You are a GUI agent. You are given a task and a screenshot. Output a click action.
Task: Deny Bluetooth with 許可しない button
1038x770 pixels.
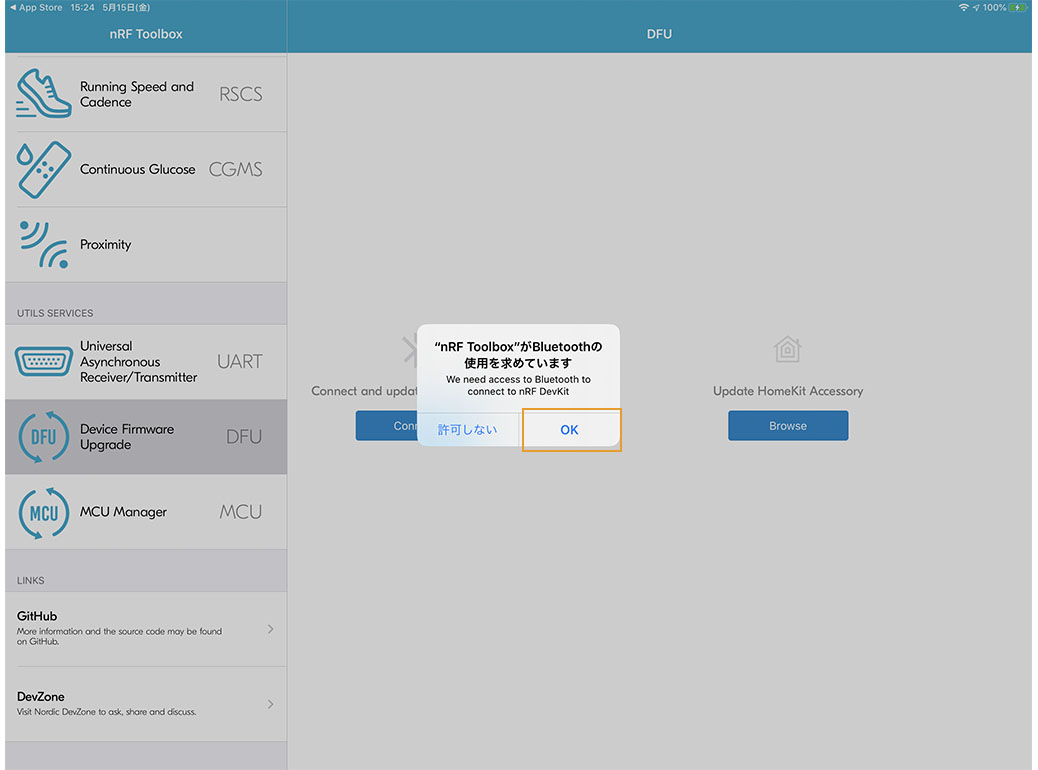point(467,430)
